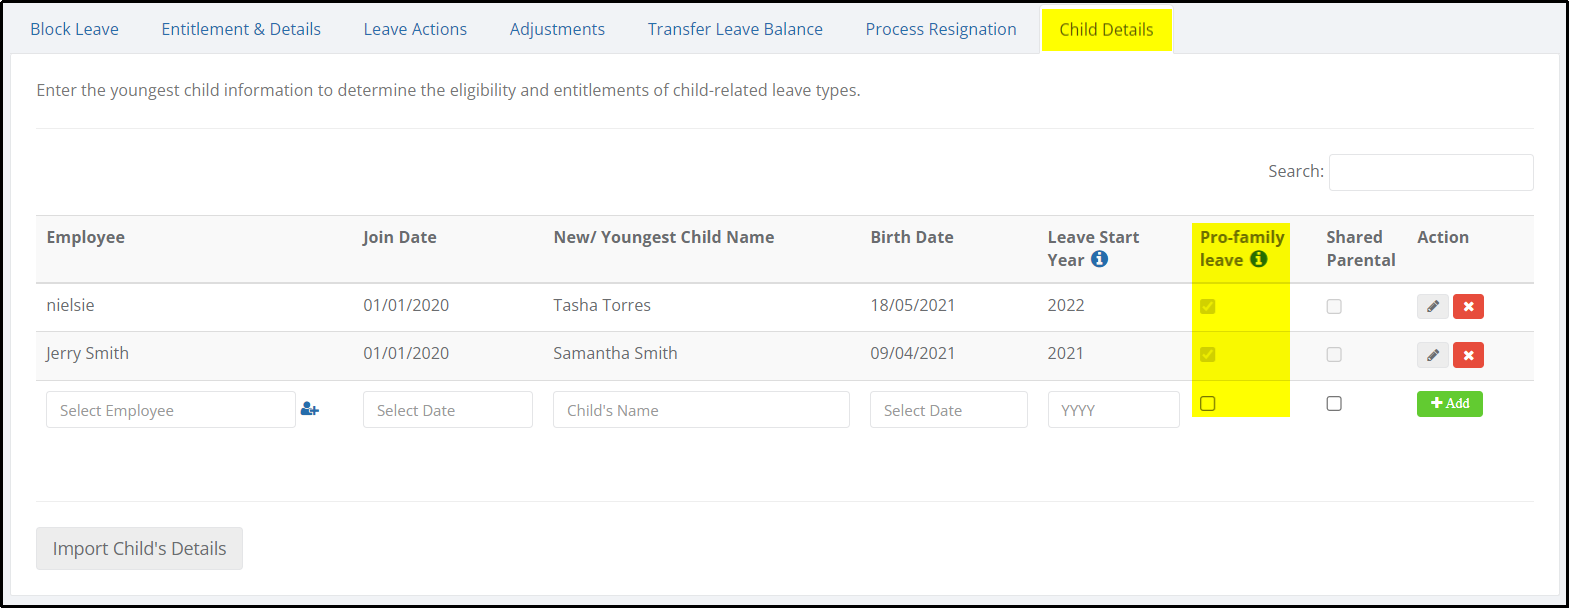The height and width of the screenshot is (608, 1570).
Task: Switch to the Leave Actions tab
Action: click(x=415, y=29)
